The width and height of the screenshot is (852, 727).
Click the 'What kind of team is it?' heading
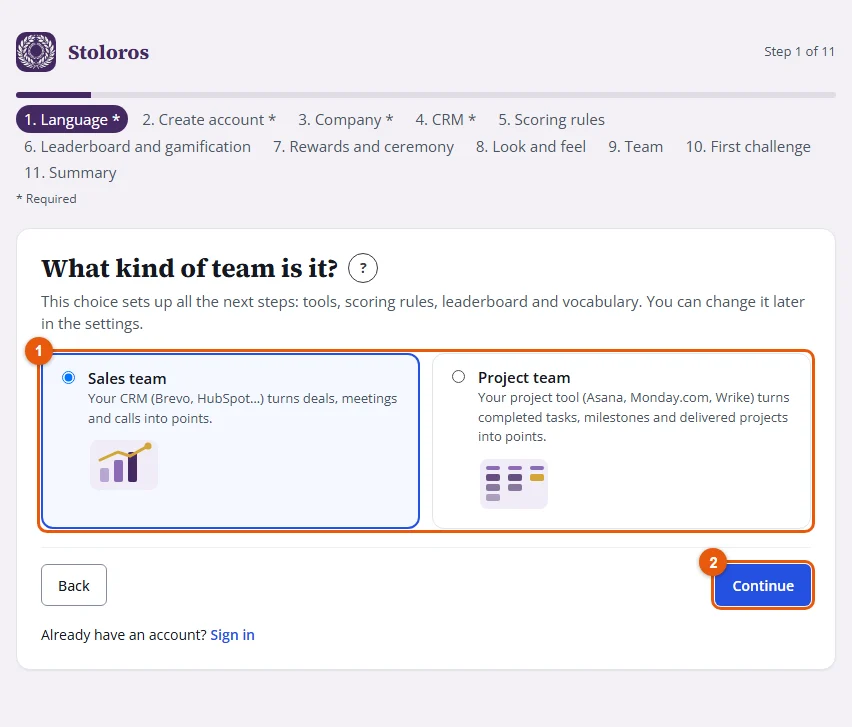click(189, 268)
